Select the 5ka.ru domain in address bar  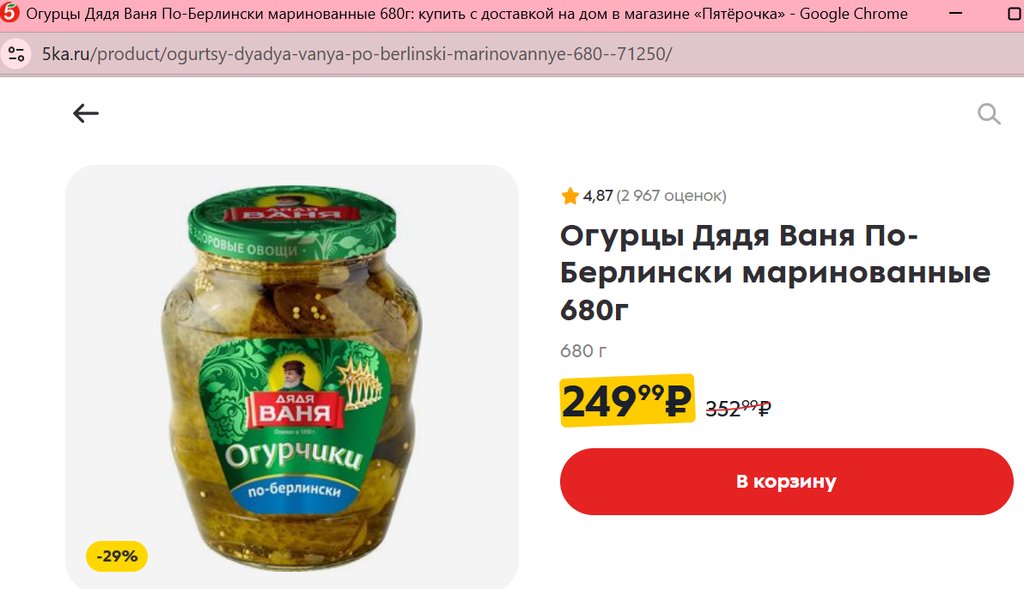click(66, 54)
